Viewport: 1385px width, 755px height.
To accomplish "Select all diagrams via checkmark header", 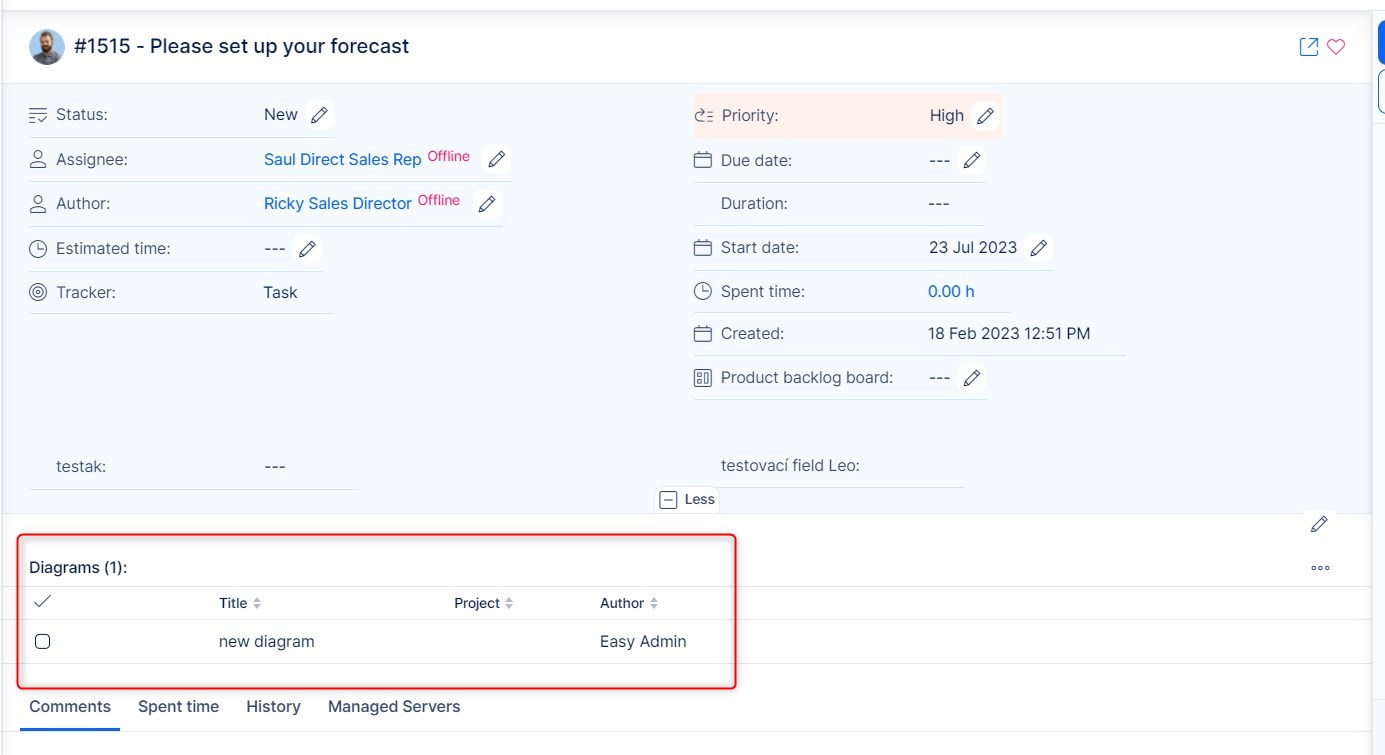I will coord(42,602).
